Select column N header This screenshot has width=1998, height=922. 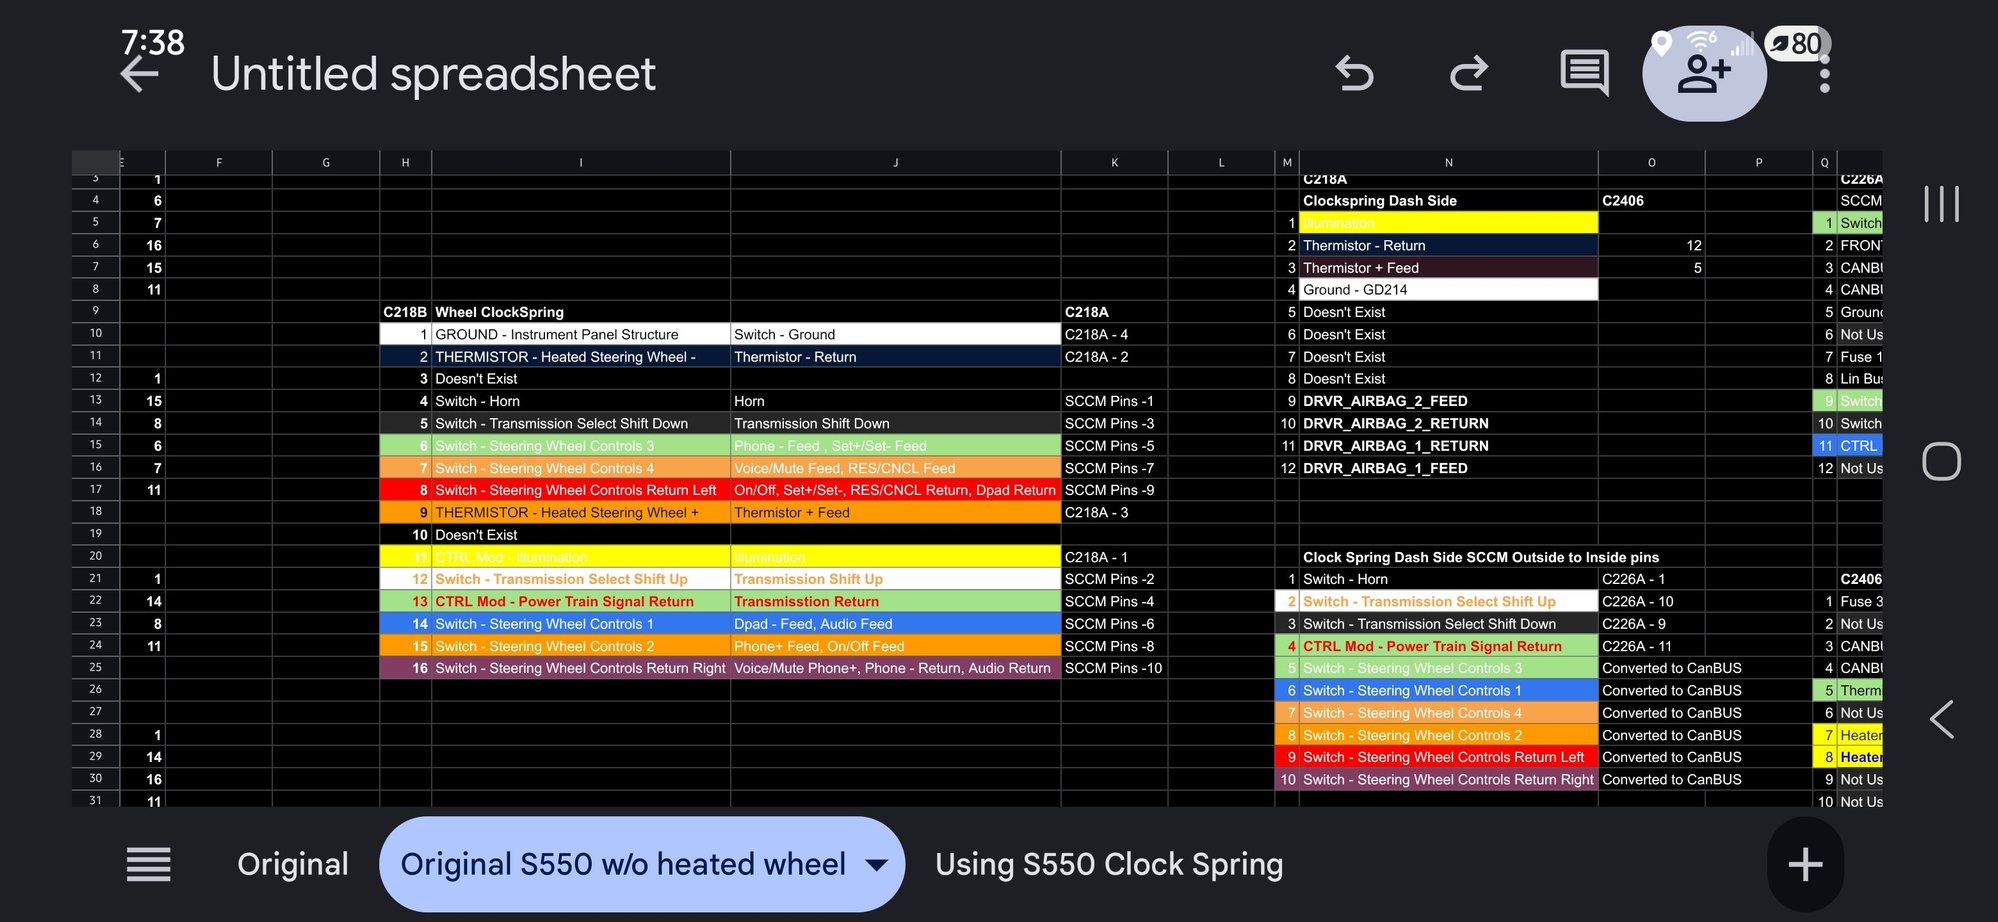click(1448, 162)
